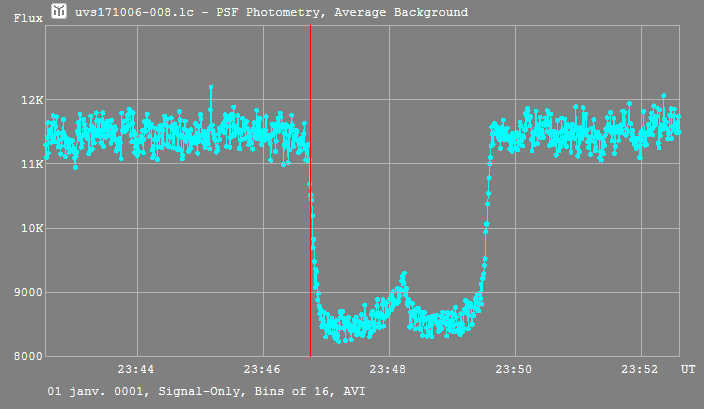Click the 9000 y-axis tick label
Screen dimensions: 704x409
coord(30,292)
